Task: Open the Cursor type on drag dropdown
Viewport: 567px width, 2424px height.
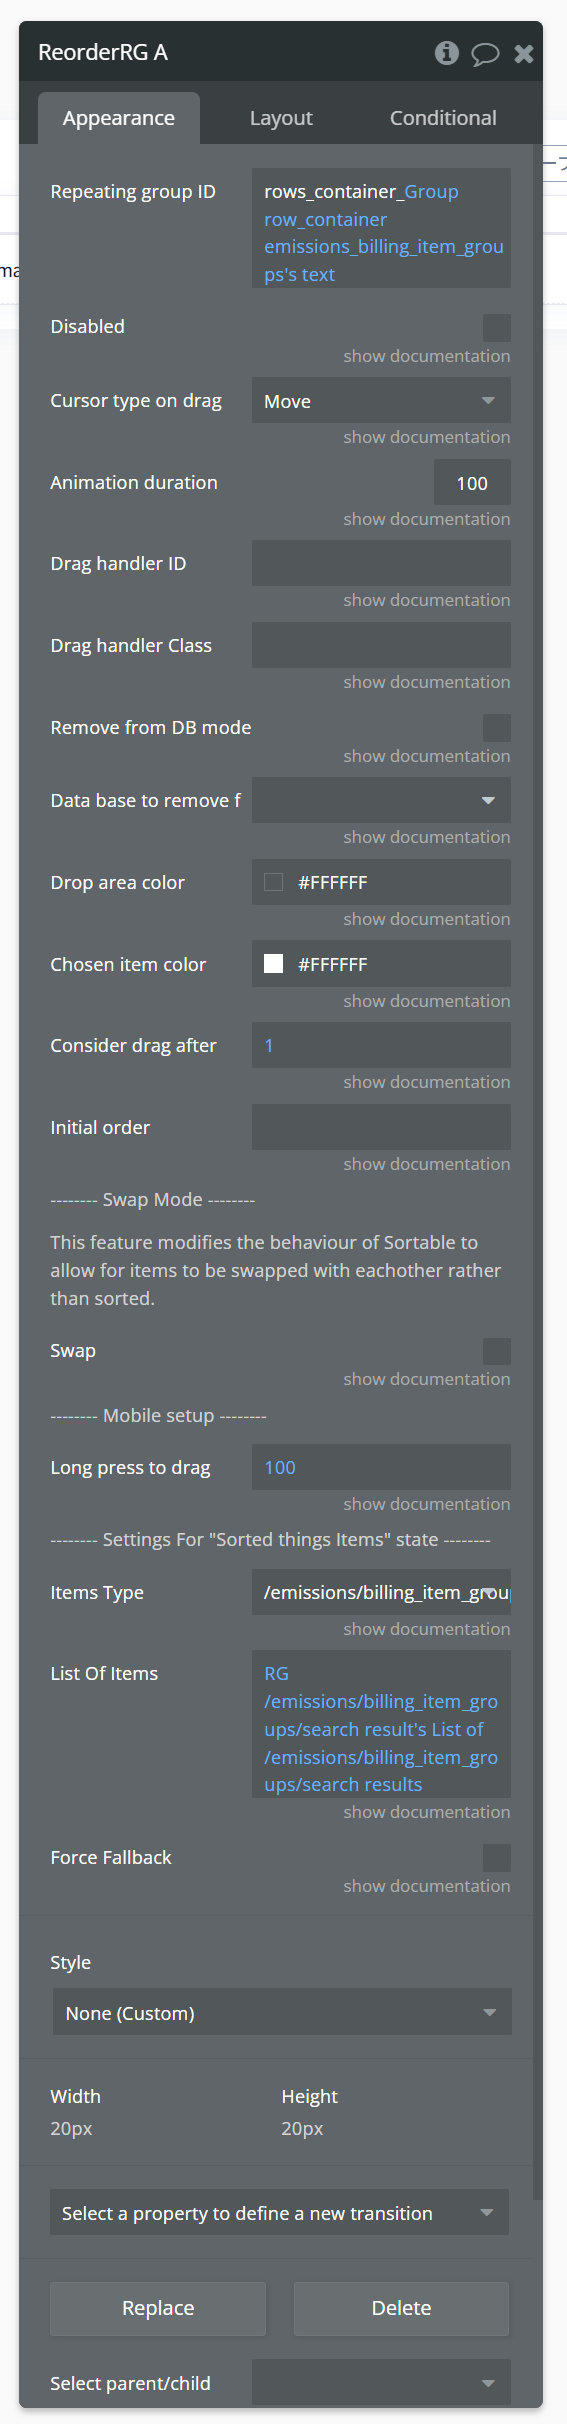Action: [381, 401]
